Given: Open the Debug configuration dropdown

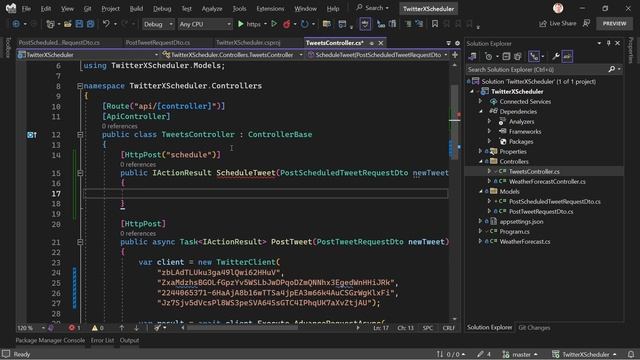Looking at the screenshot, I should point(158,24).
